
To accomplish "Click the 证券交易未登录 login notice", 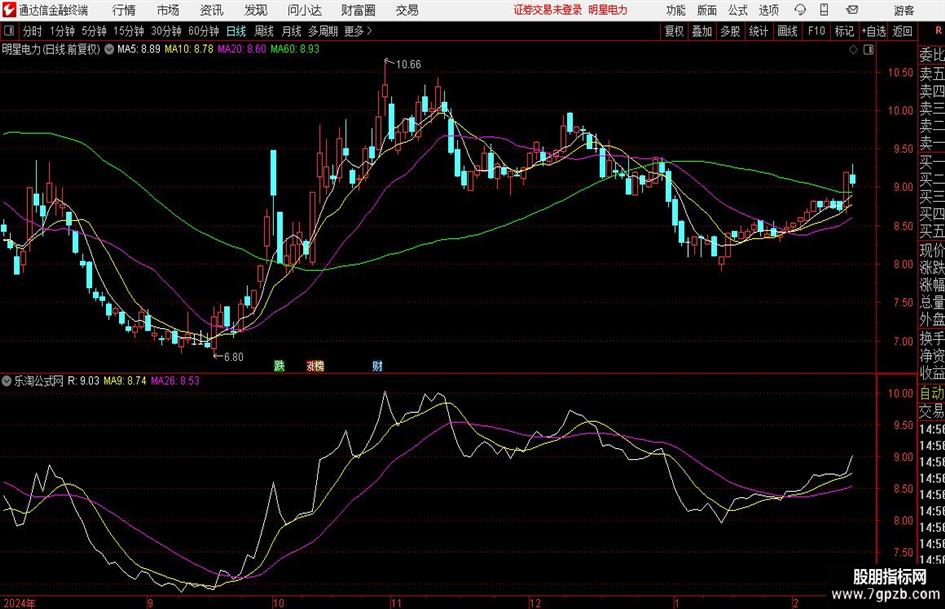I will pos(548,10).
